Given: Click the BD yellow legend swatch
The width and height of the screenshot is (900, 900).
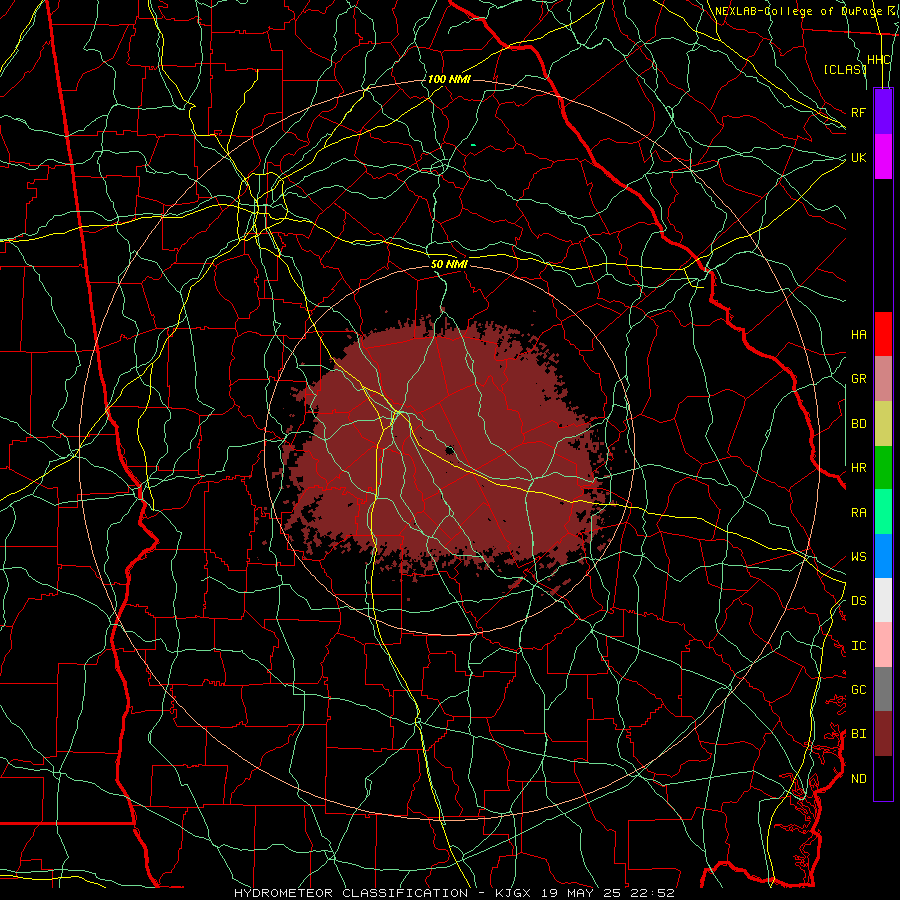Looking at the screenshot, I should (x=883, y=423).
